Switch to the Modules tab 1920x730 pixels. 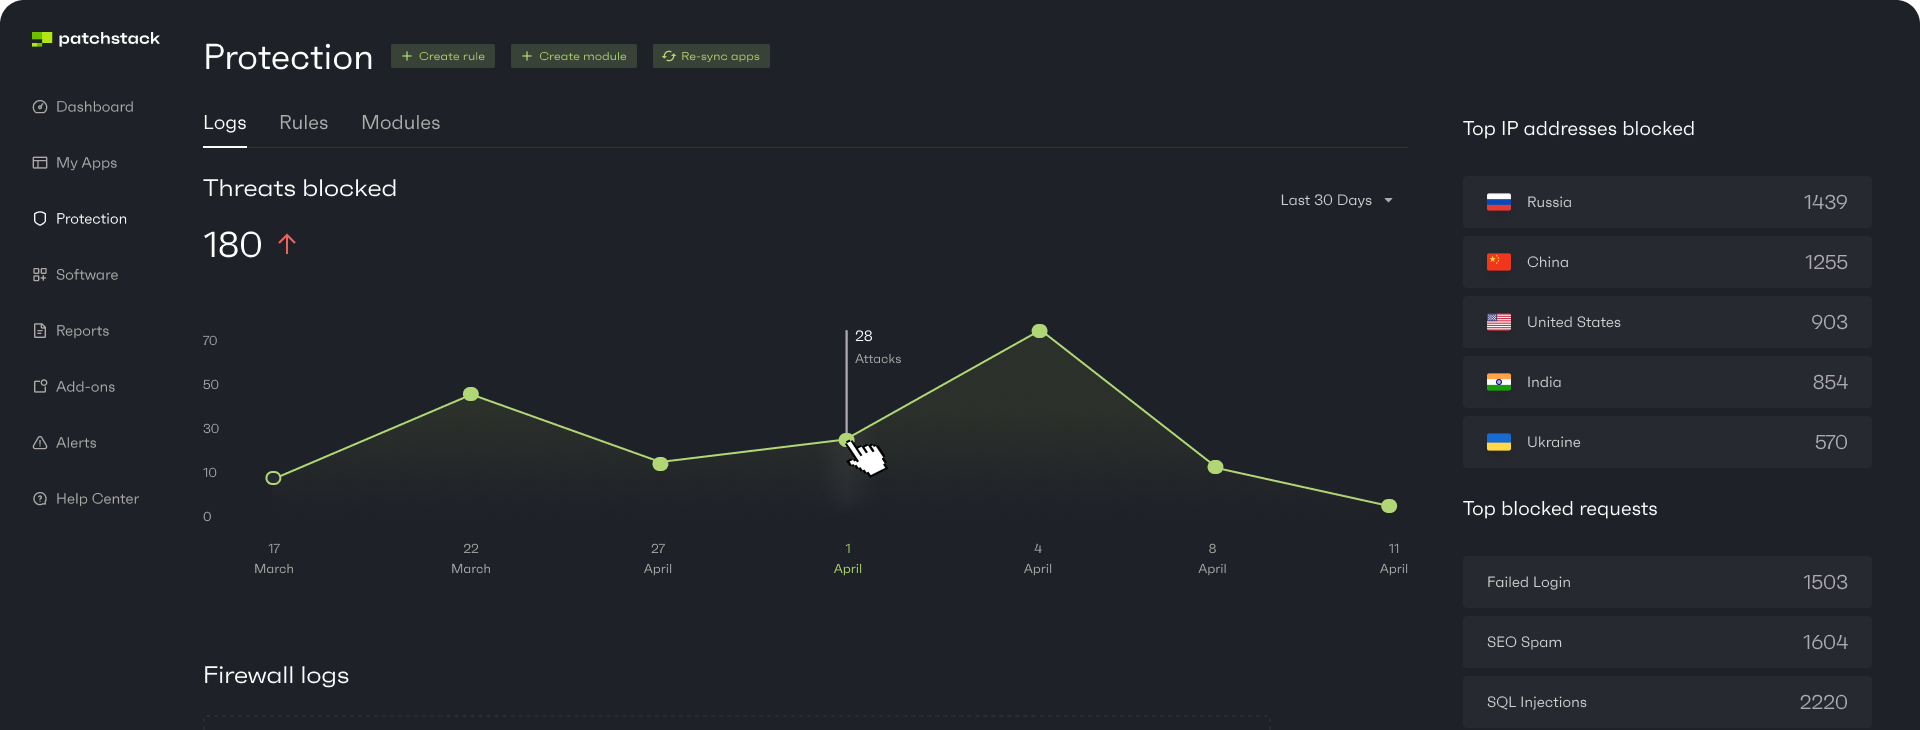[400, 123]
